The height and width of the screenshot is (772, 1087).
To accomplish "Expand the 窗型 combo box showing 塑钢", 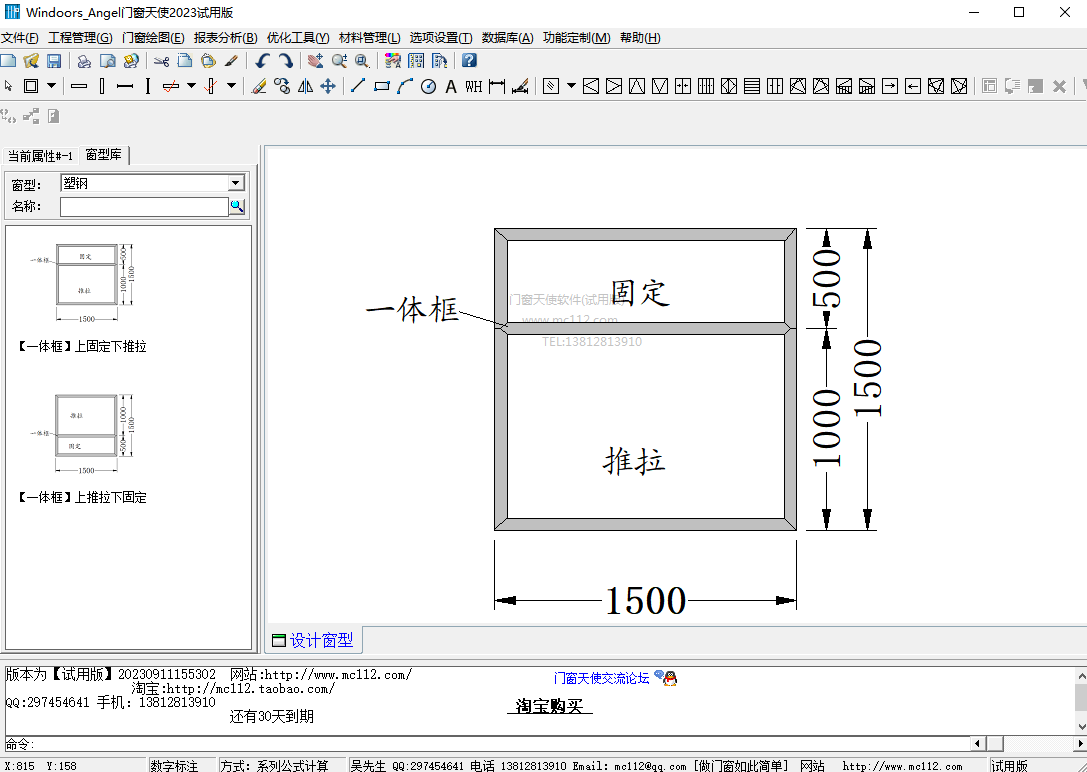I will point(236,183).
